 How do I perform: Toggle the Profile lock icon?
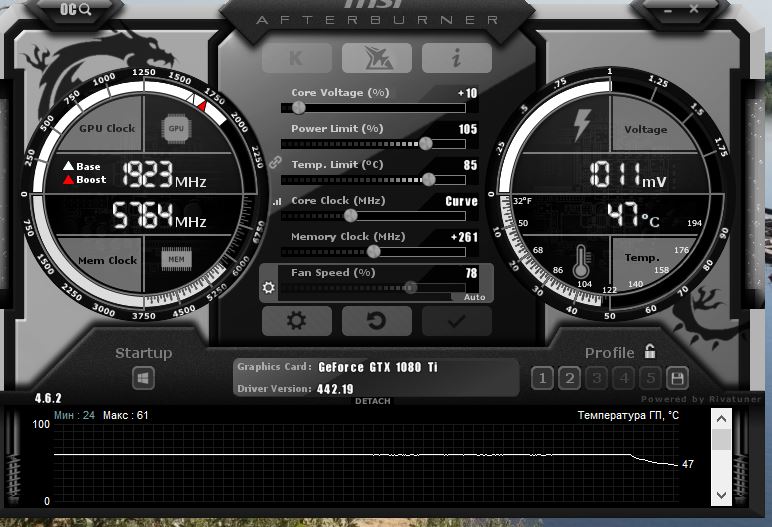[650, 351]
